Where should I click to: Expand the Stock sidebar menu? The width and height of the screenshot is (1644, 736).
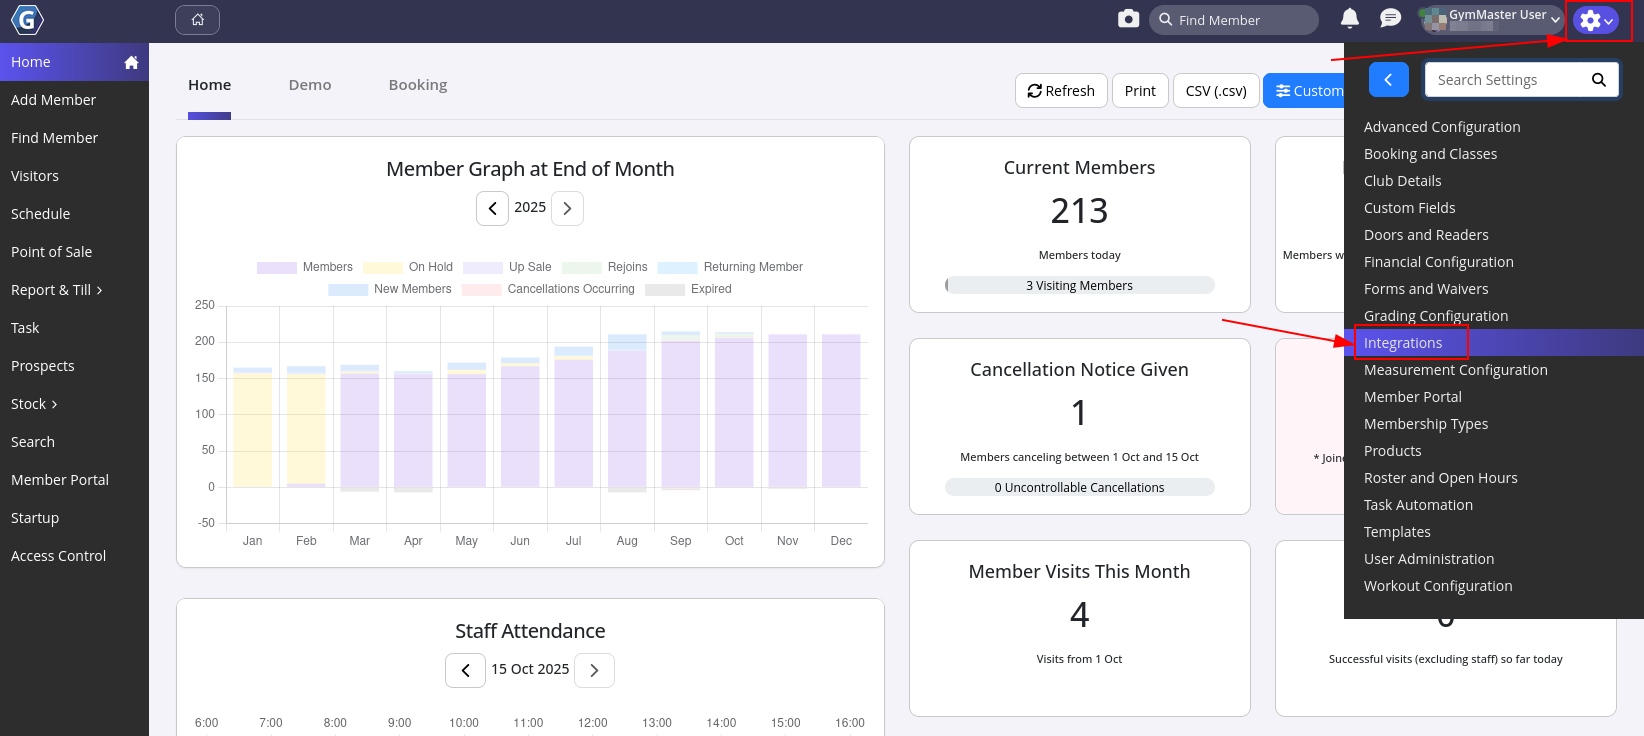tap(34, 404)
